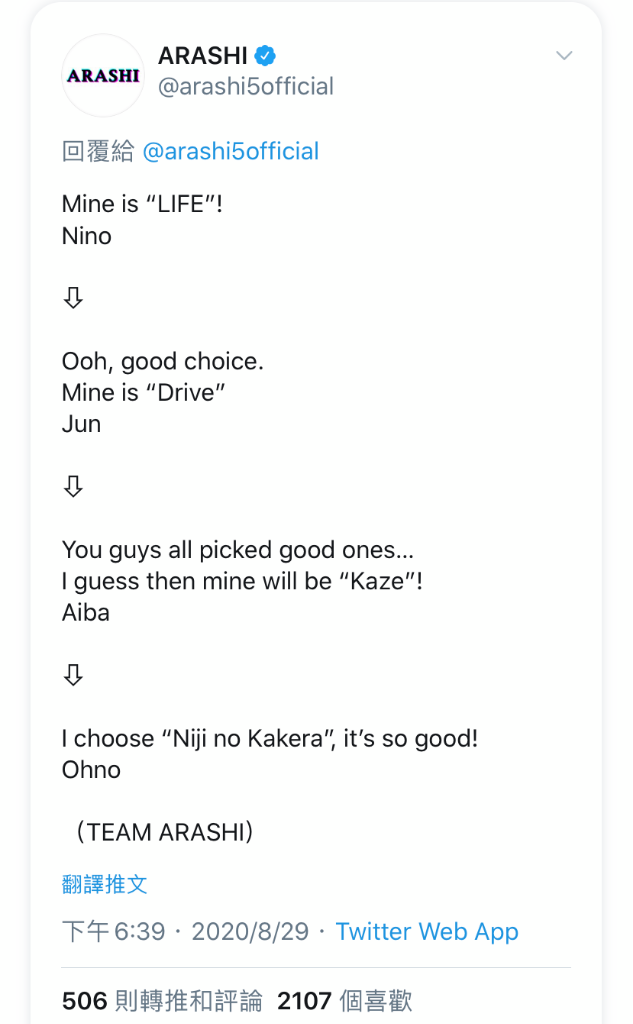
Task: View the 2107 個喜歡 likes list
Action: 345,1000
